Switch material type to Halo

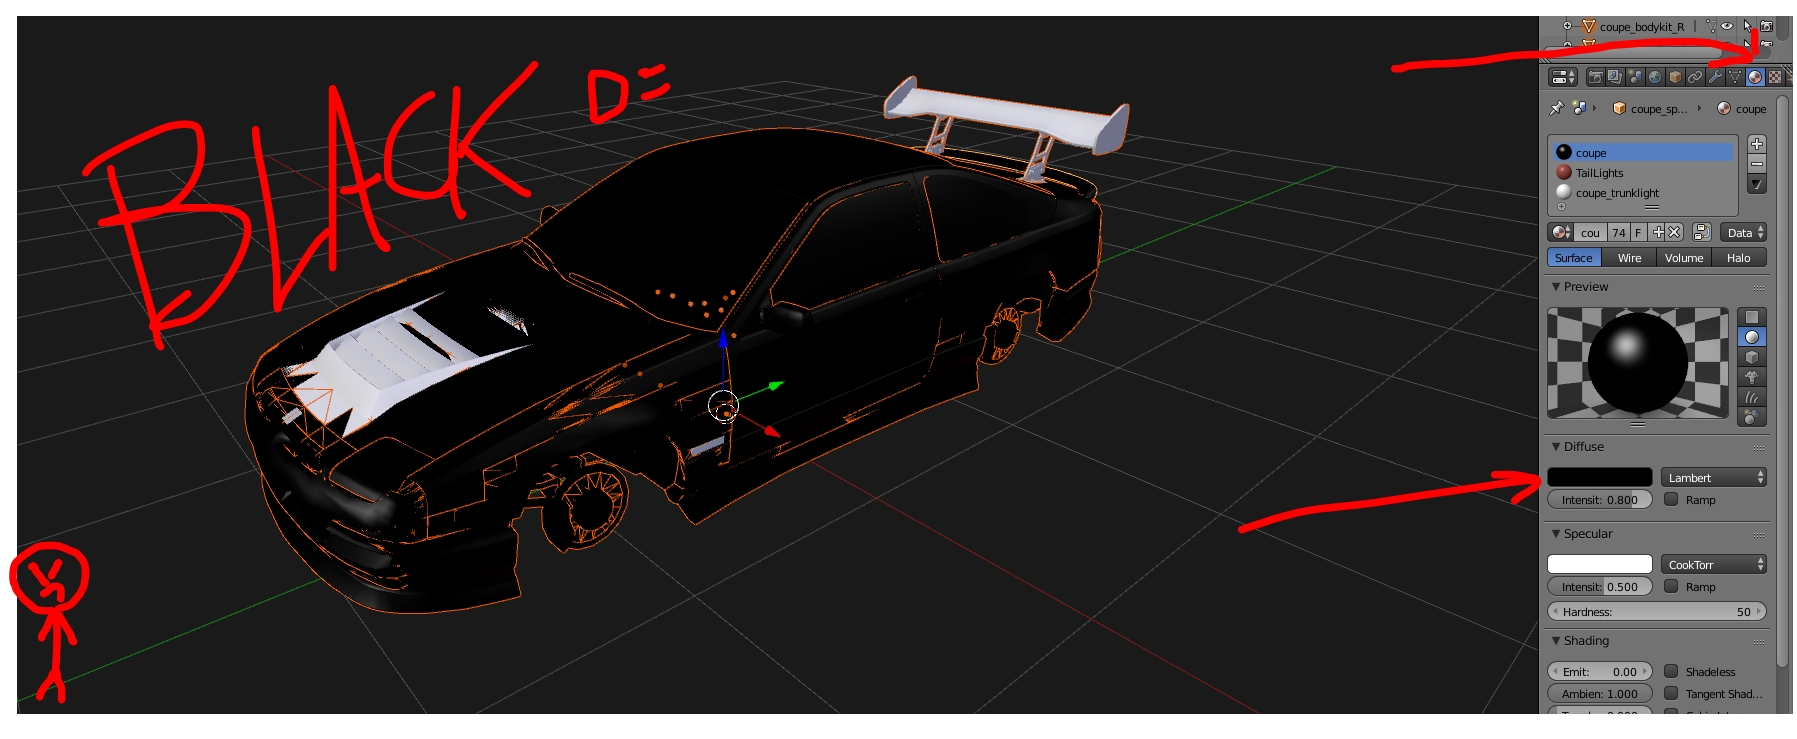click(1739, 258)
